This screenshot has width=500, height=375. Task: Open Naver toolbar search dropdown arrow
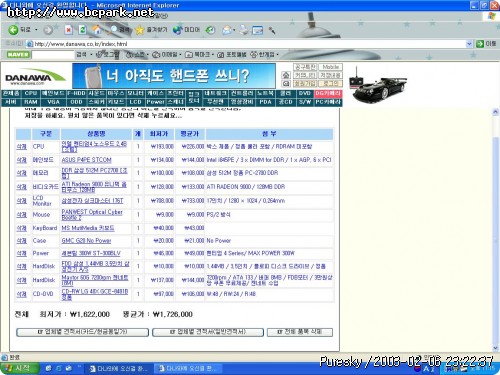(91, 54)
